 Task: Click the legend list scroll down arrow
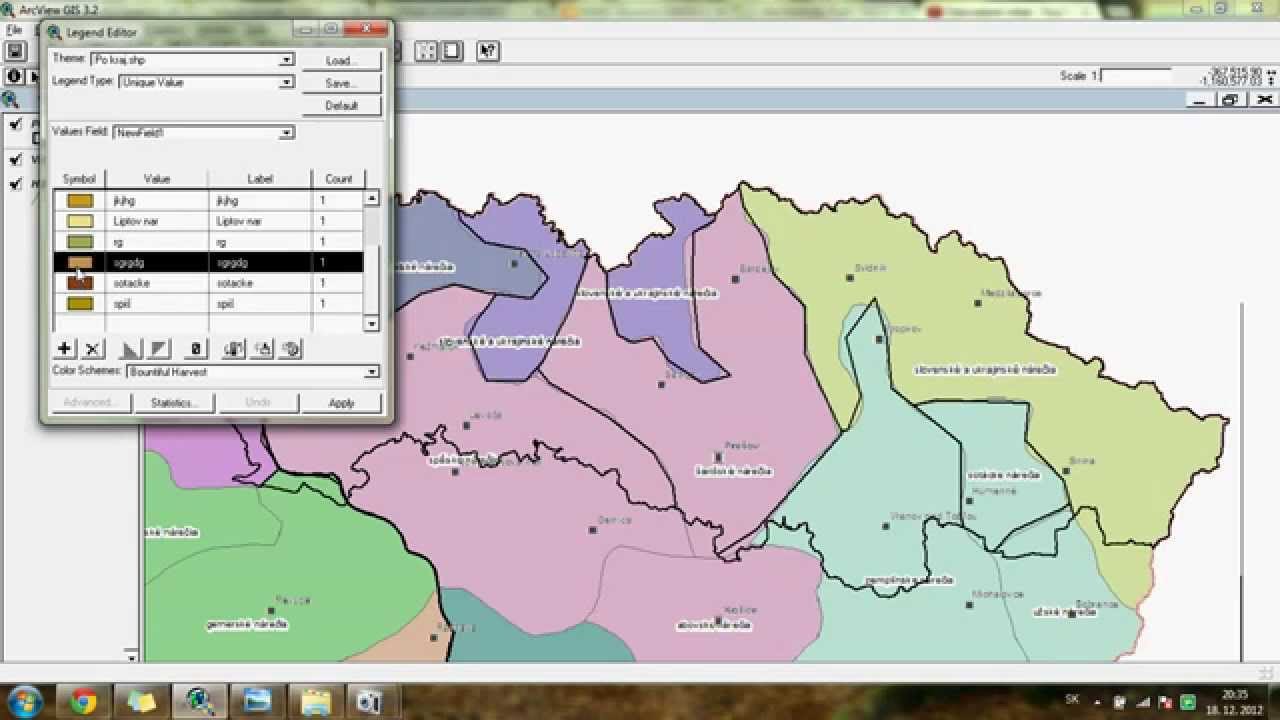click(x=371, y=324)
